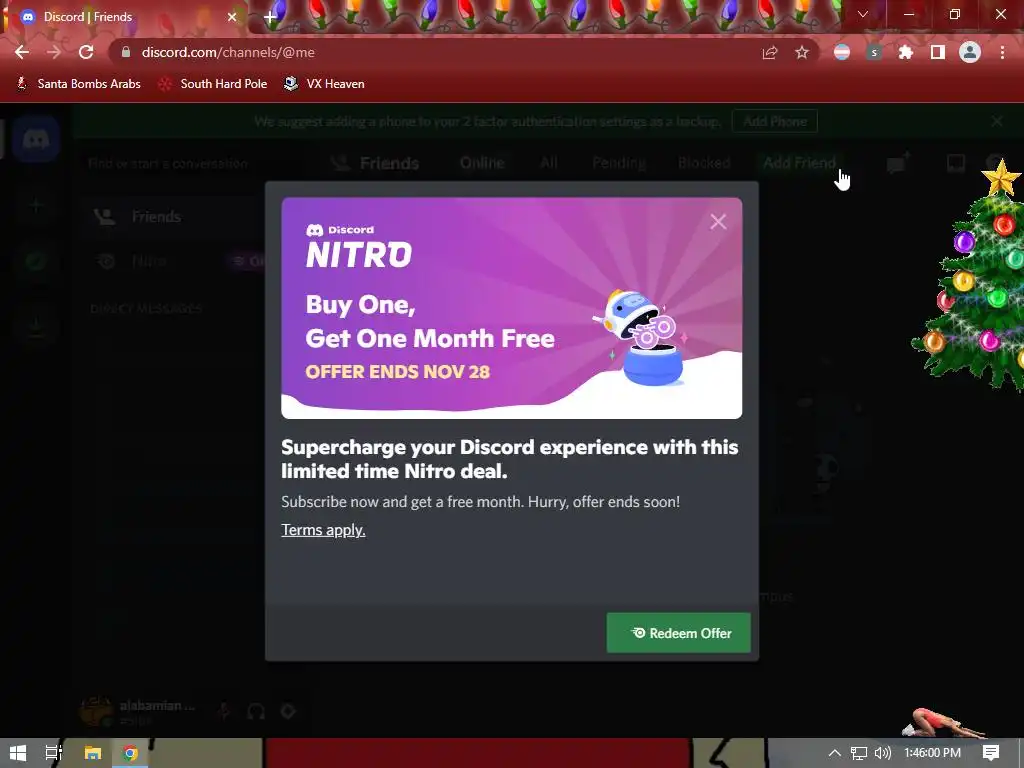Click the Discord home logo icon
This screenshot has width=1024, height=768.
pyautogui.click(x=36, y=140)
